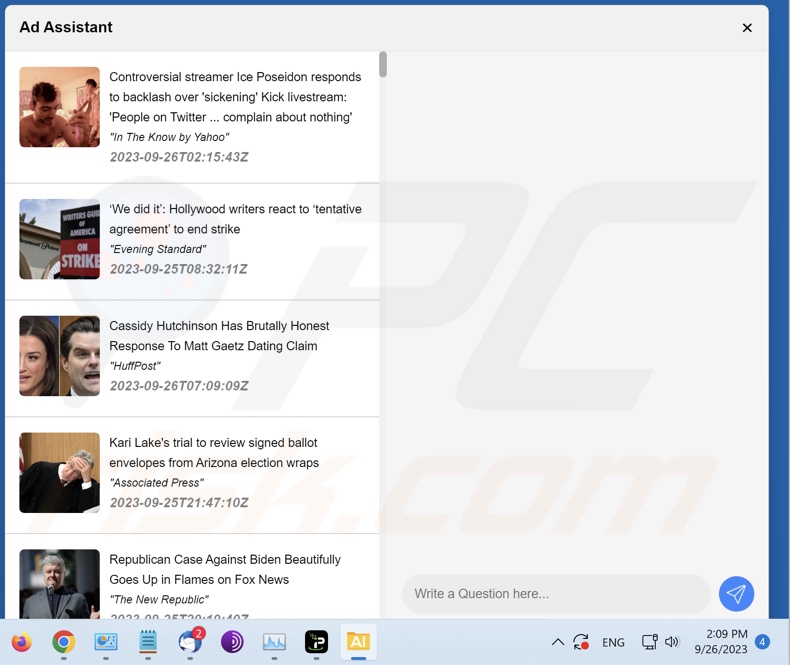The width and height of the screenshot is (790, 665).
Task: Click the Ice Poseidon article thumbnail
Action: tap(59, 107)
